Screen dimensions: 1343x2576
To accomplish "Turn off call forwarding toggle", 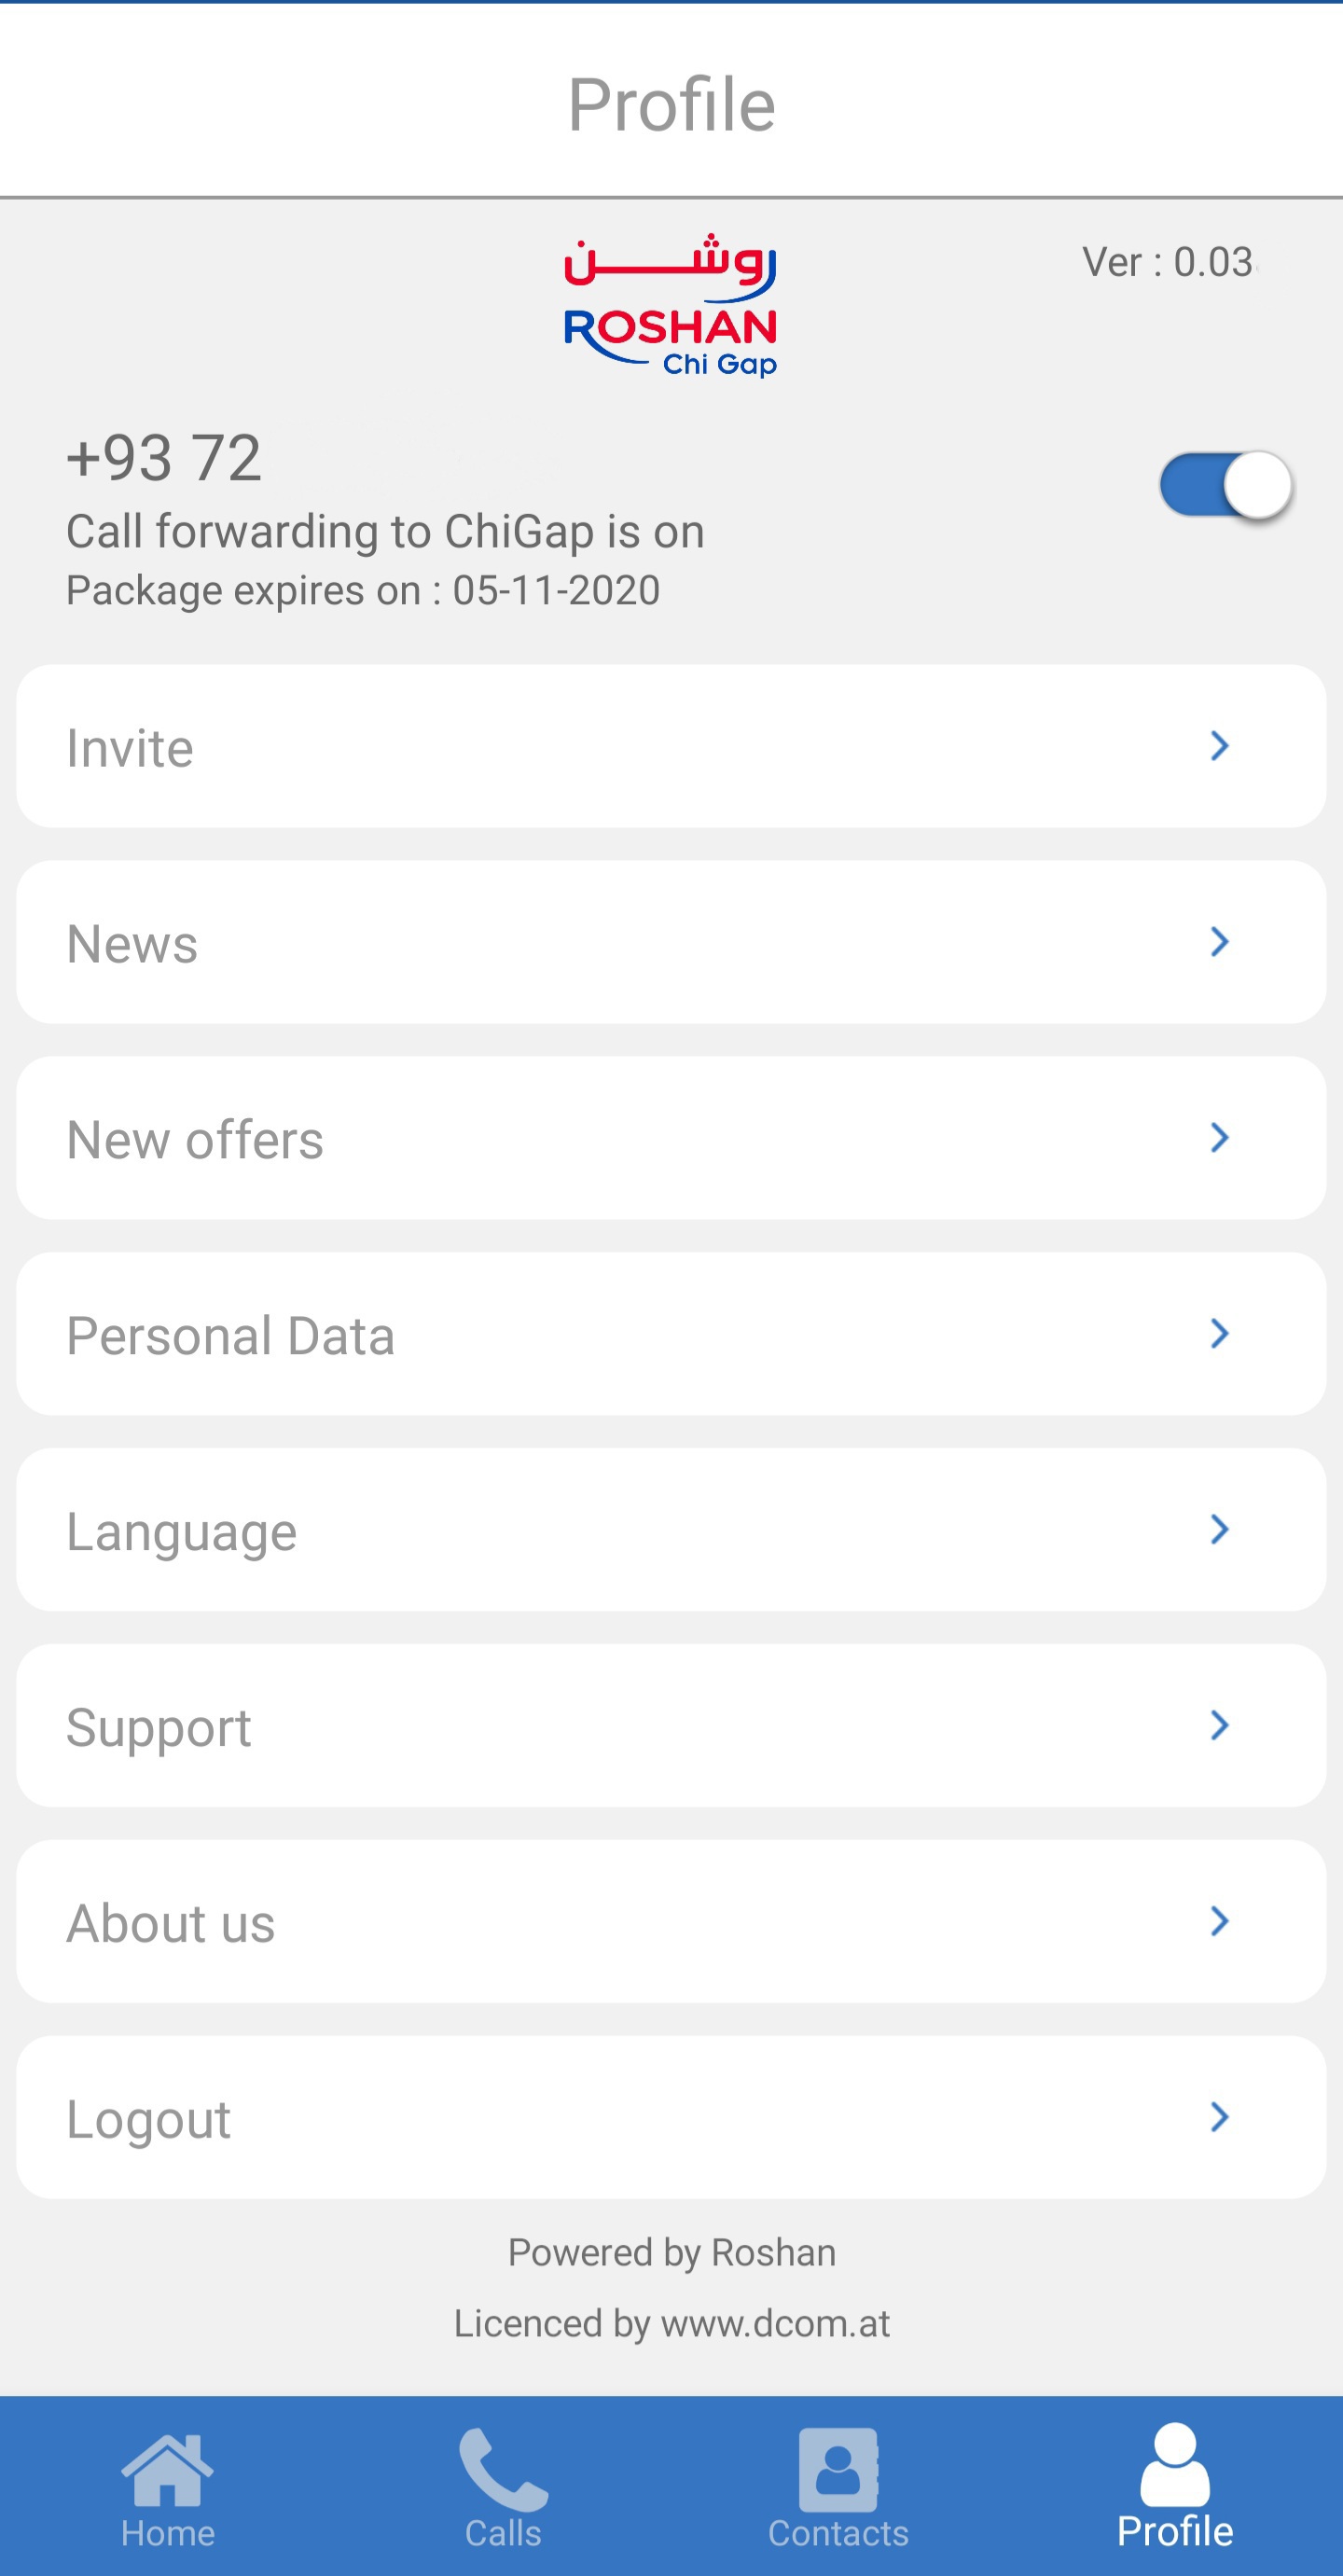I will click(x=1225, y=485).
